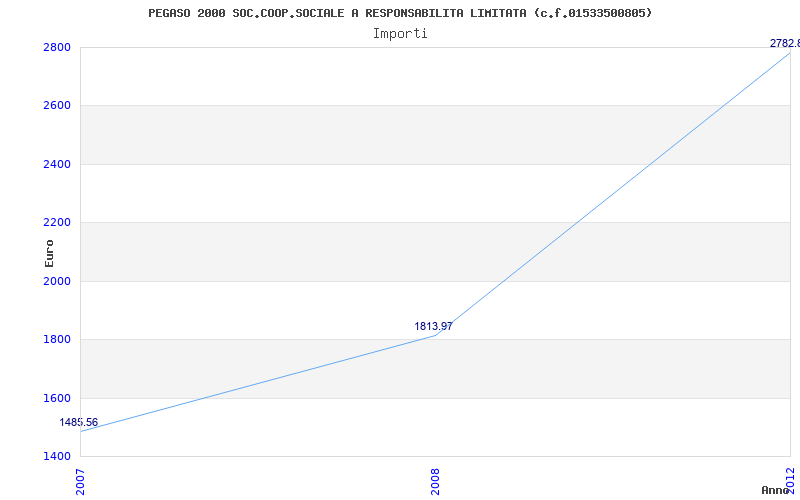Click the Euro y-axis title
The height and width of the screenshot is (500, 800).
(49, 254)
